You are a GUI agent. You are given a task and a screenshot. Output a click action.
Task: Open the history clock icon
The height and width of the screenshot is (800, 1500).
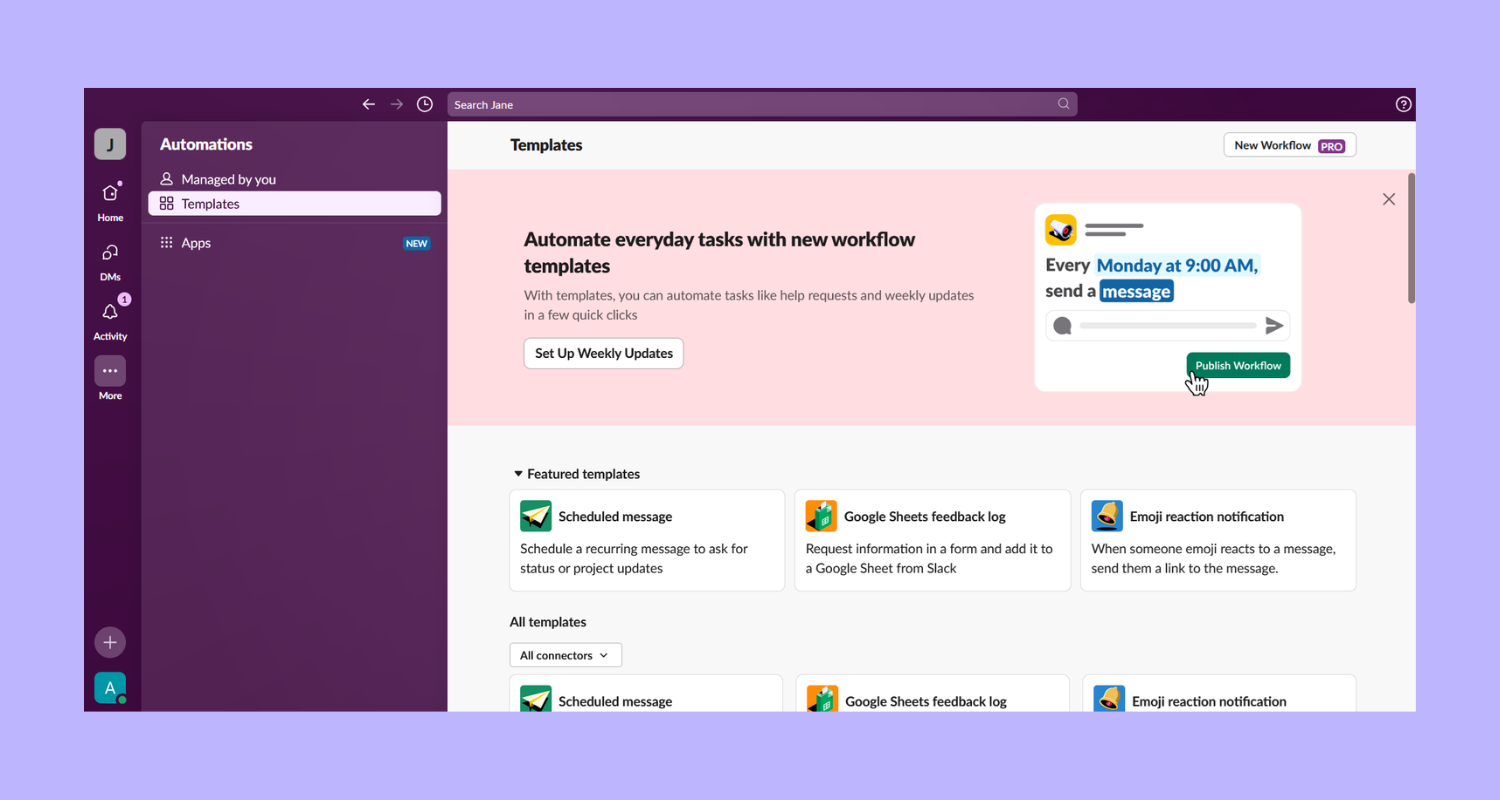click(x=425, y=104)
